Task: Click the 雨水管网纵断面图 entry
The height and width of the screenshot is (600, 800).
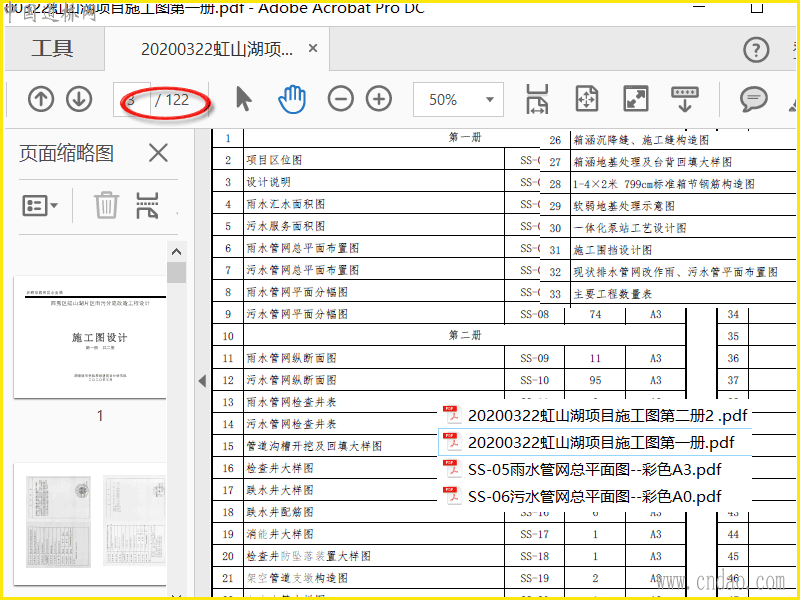Action: click(x=292, y=358)
